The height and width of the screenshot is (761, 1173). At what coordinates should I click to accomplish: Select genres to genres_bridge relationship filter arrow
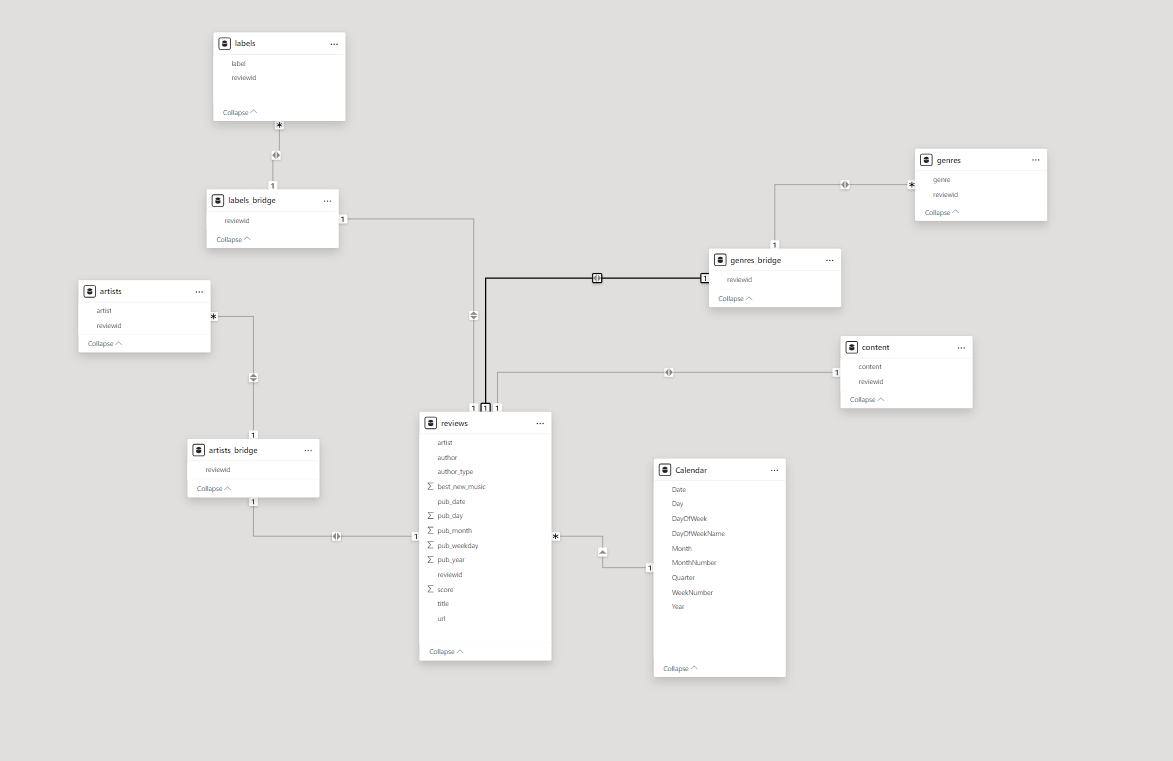(845, 184)
